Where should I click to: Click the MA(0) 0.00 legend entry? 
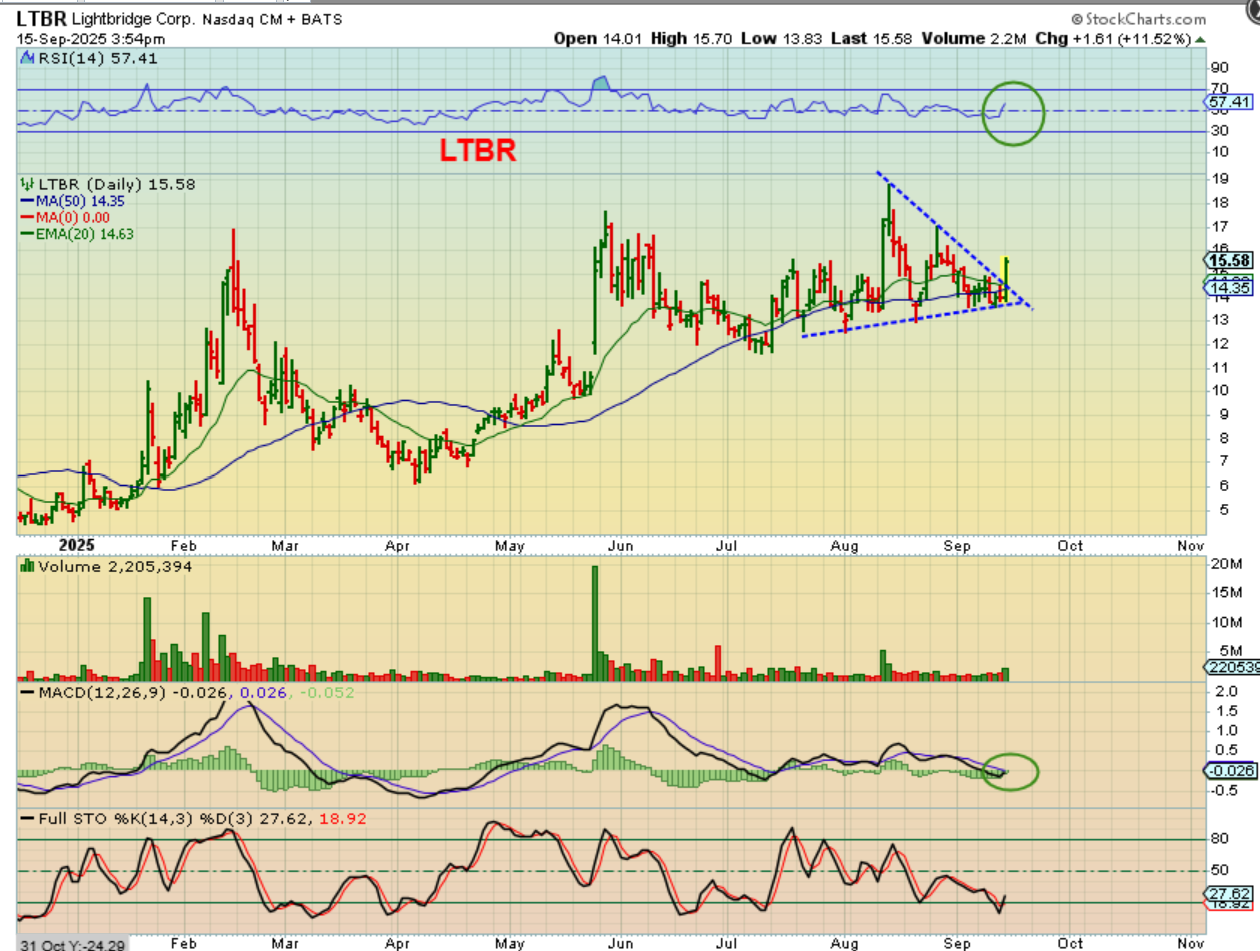[x=72, y=217]
